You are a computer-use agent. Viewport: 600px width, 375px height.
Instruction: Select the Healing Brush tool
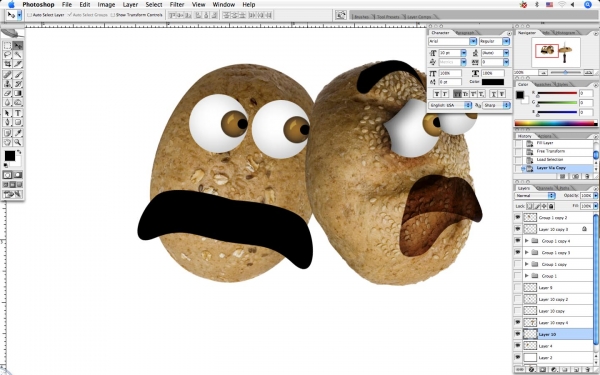pyautogui.click(x=7, y=75)
